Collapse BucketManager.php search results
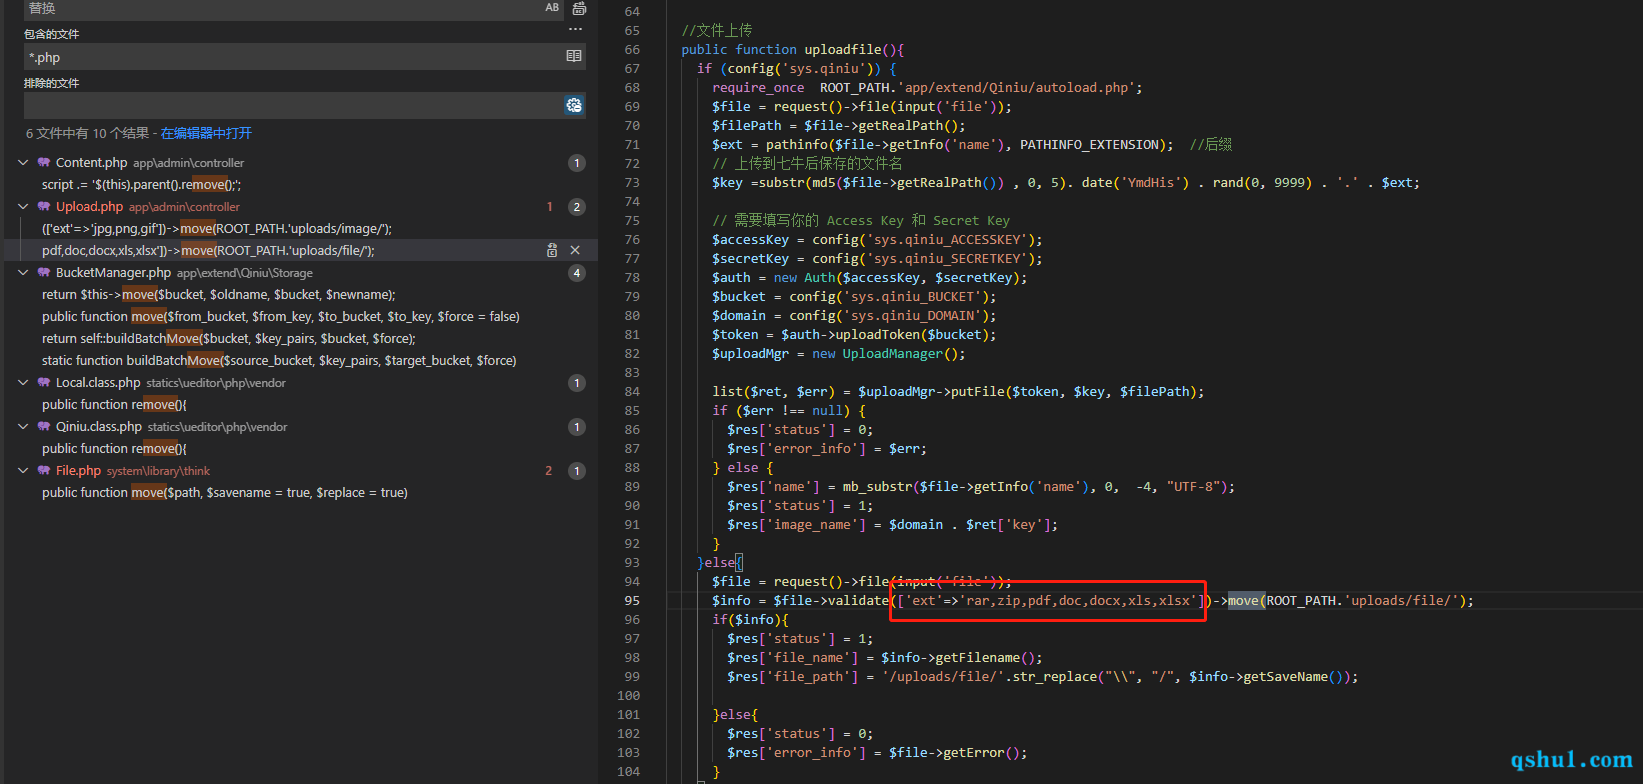Image resolution: width=1643 pixels, height=784 pixels. point(23,273)
